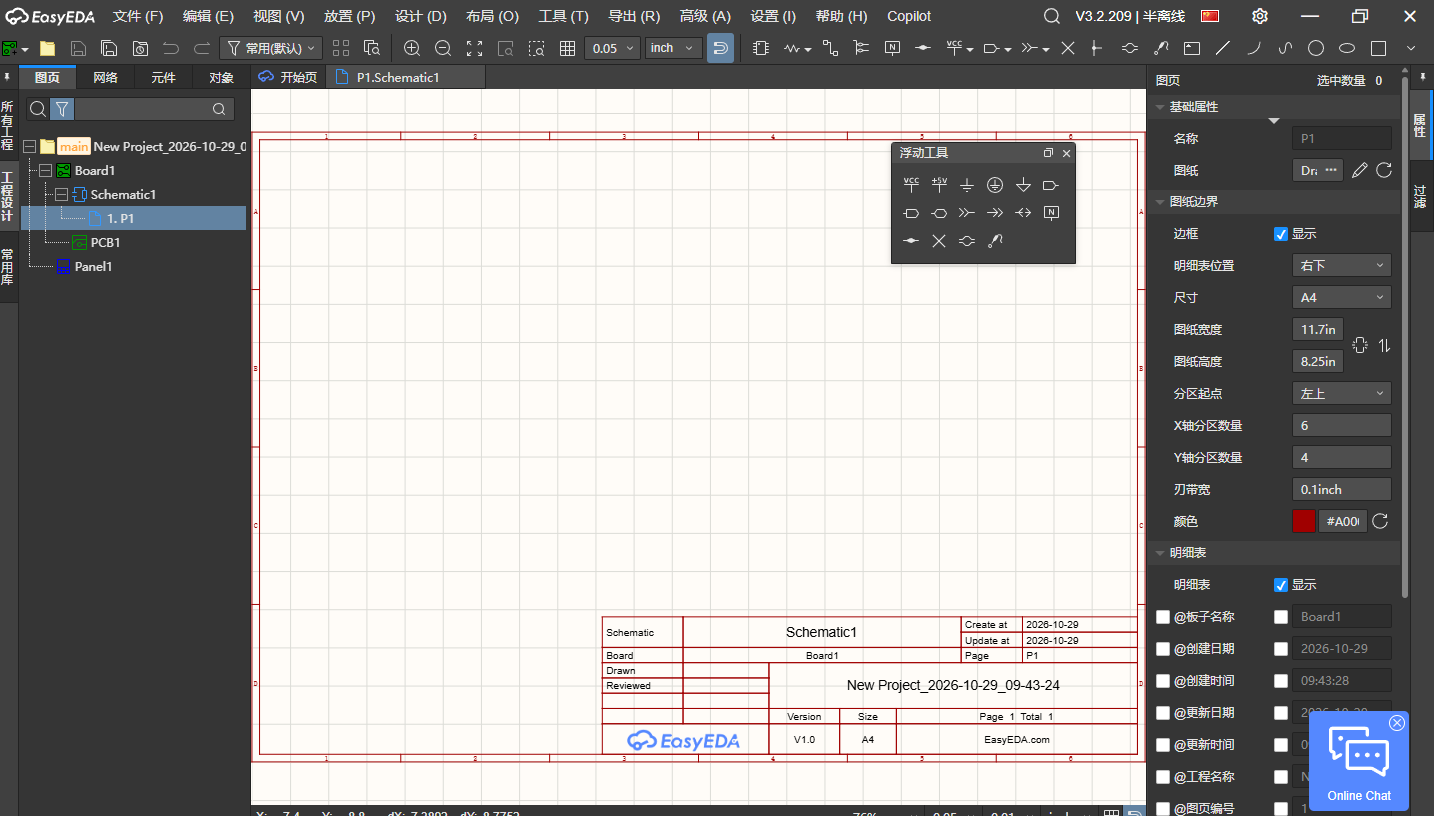Open the settings gear in title bar
Screen dimensions: 1434x816
pyautogui.click(x=1260, y=16)
